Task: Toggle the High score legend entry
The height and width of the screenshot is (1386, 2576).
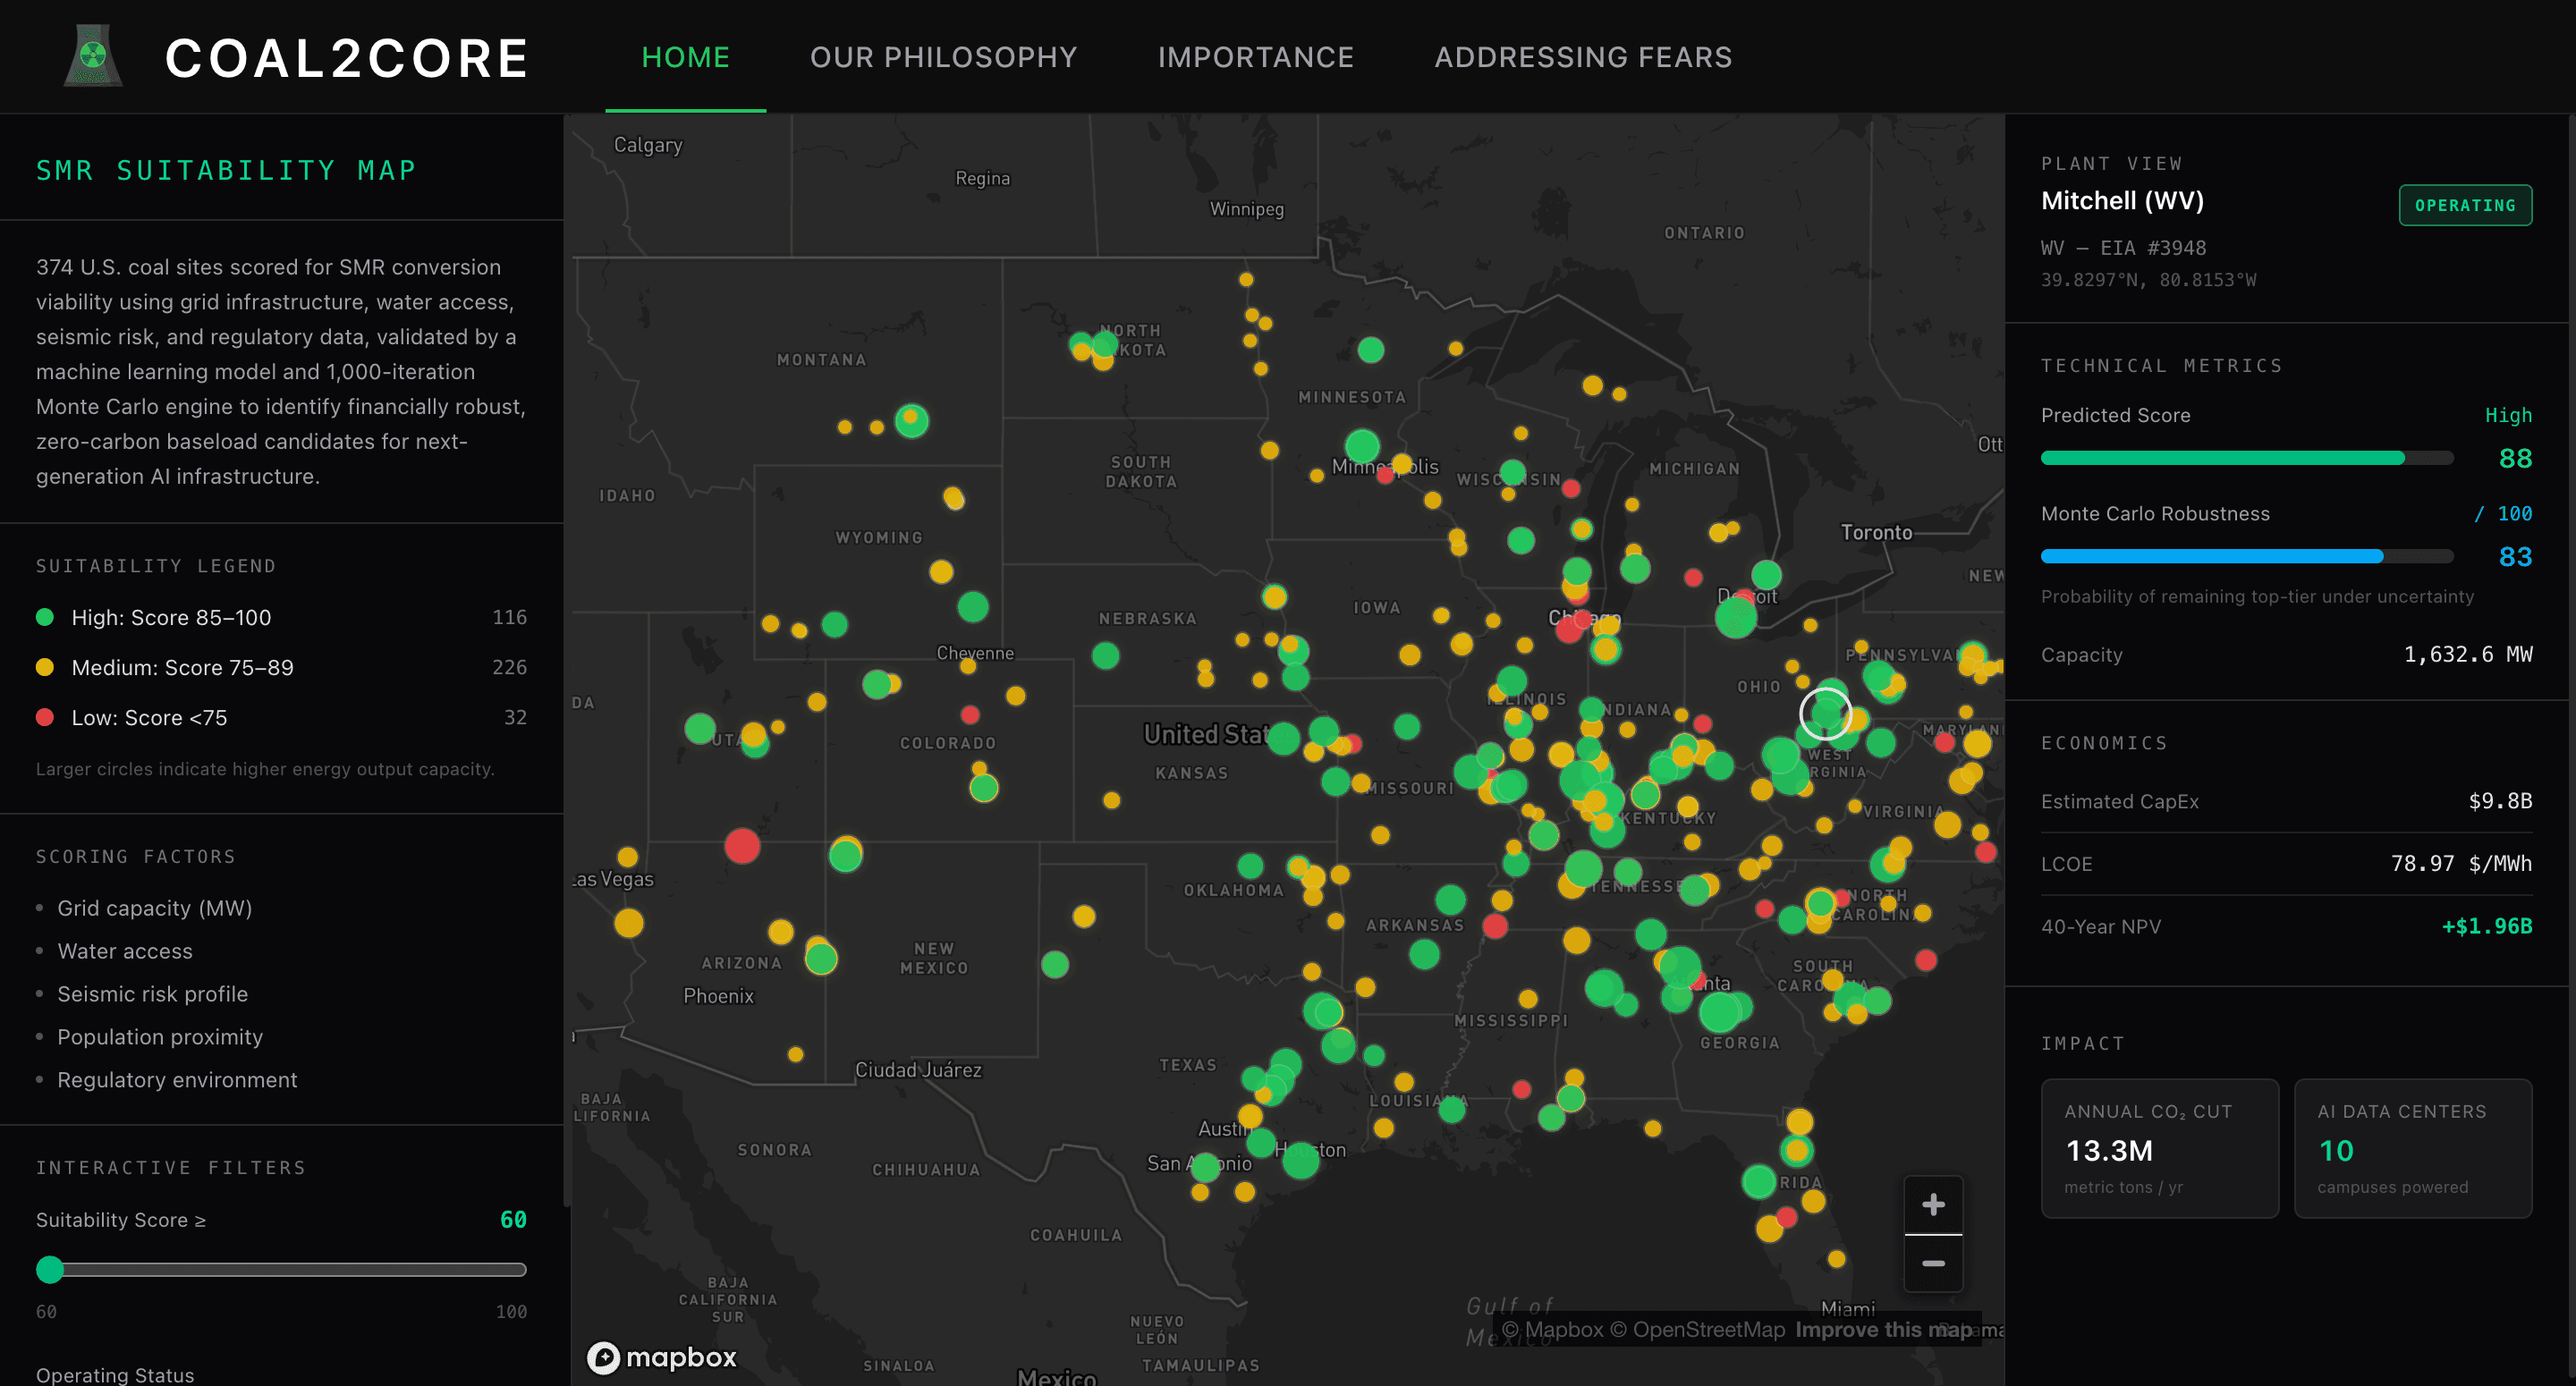Action: [170, 617]
